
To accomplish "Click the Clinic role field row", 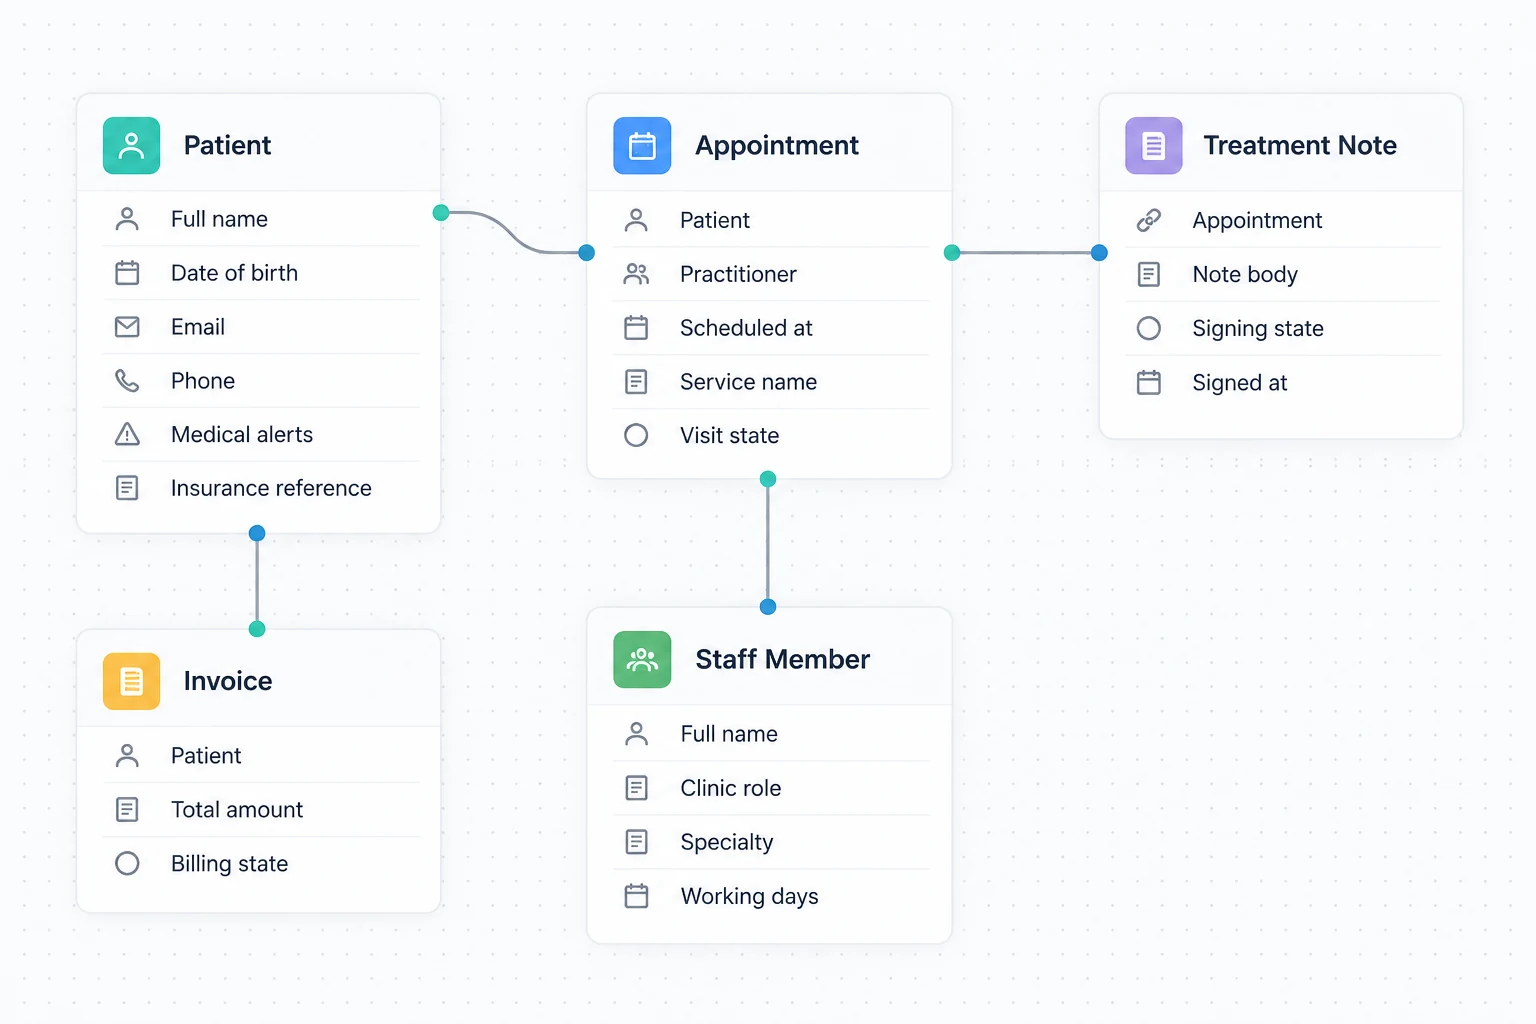I will [770, 788].
